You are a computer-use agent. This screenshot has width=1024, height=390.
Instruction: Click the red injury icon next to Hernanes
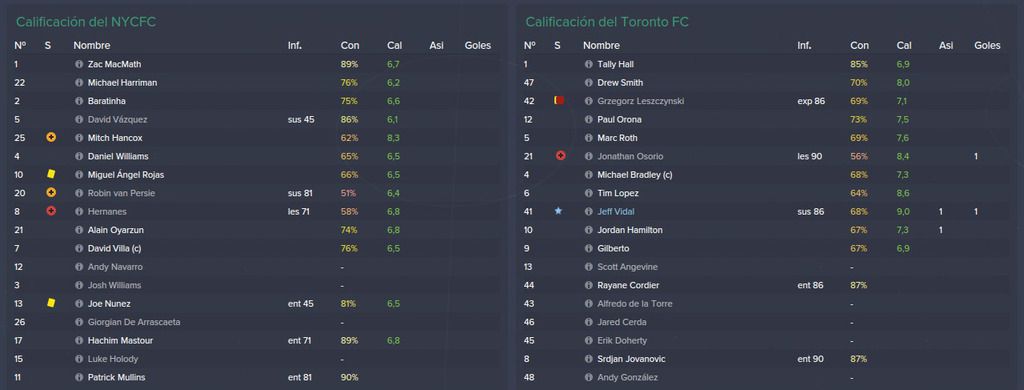(x=51, y=212)
